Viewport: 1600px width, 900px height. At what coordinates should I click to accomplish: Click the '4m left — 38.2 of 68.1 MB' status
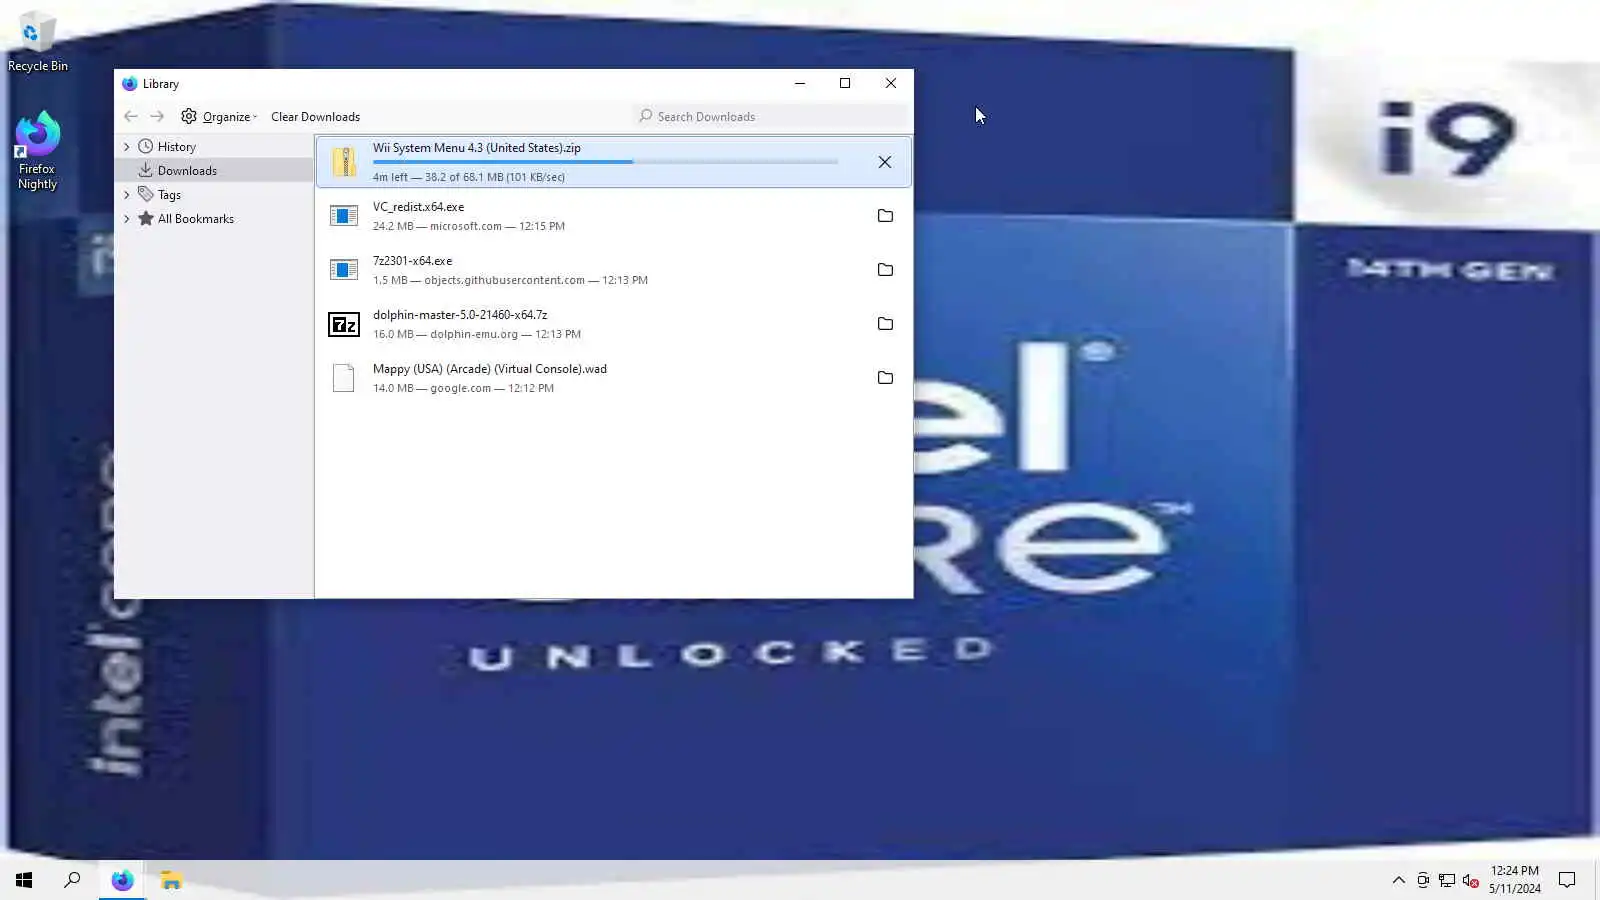469,177
